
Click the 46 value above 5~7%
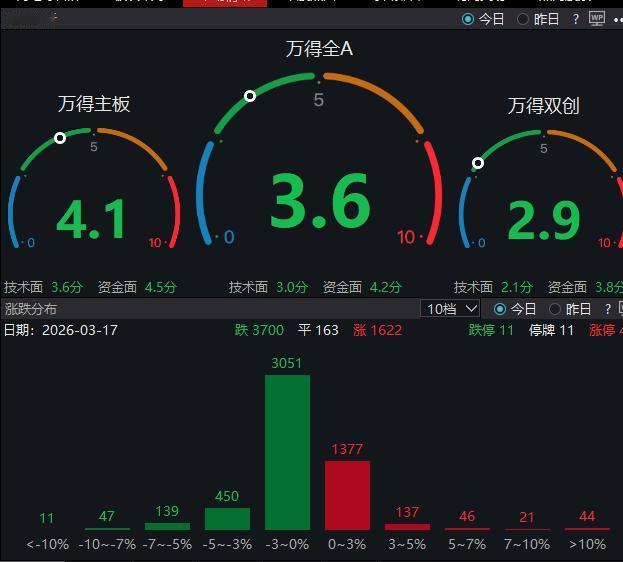[467, 516]
